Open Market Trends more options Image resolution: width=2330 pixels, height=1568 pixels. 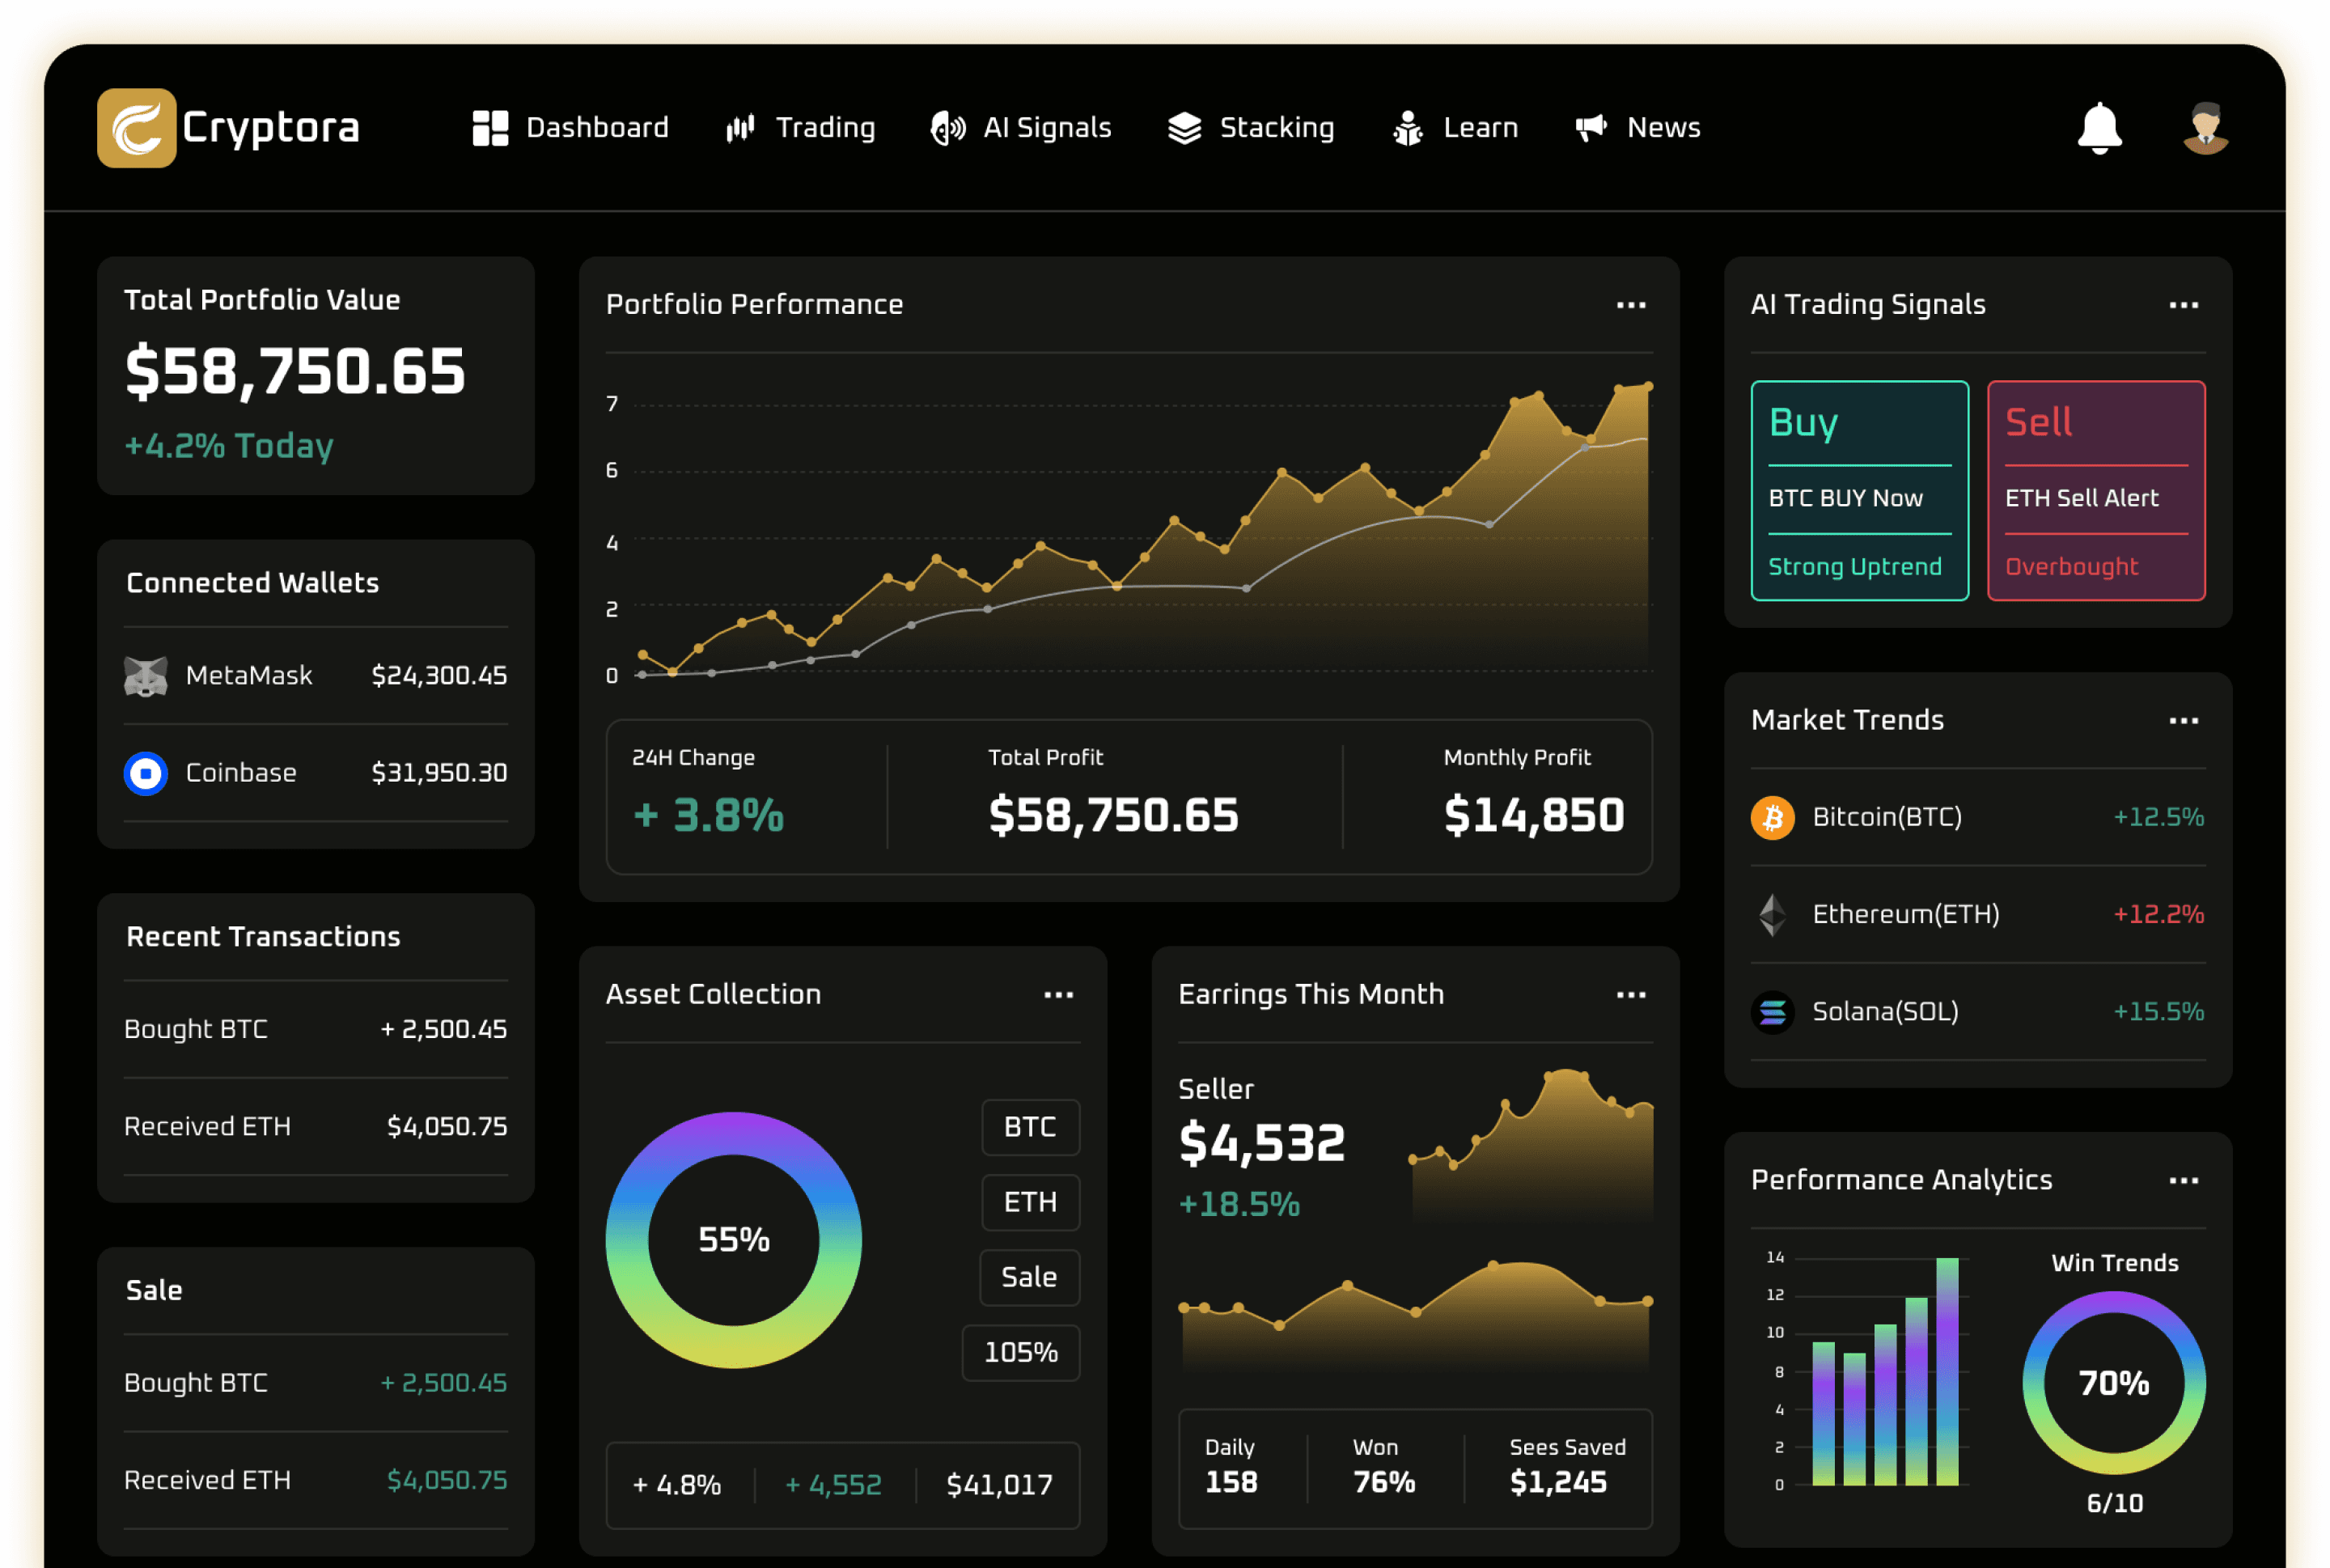2183,720
